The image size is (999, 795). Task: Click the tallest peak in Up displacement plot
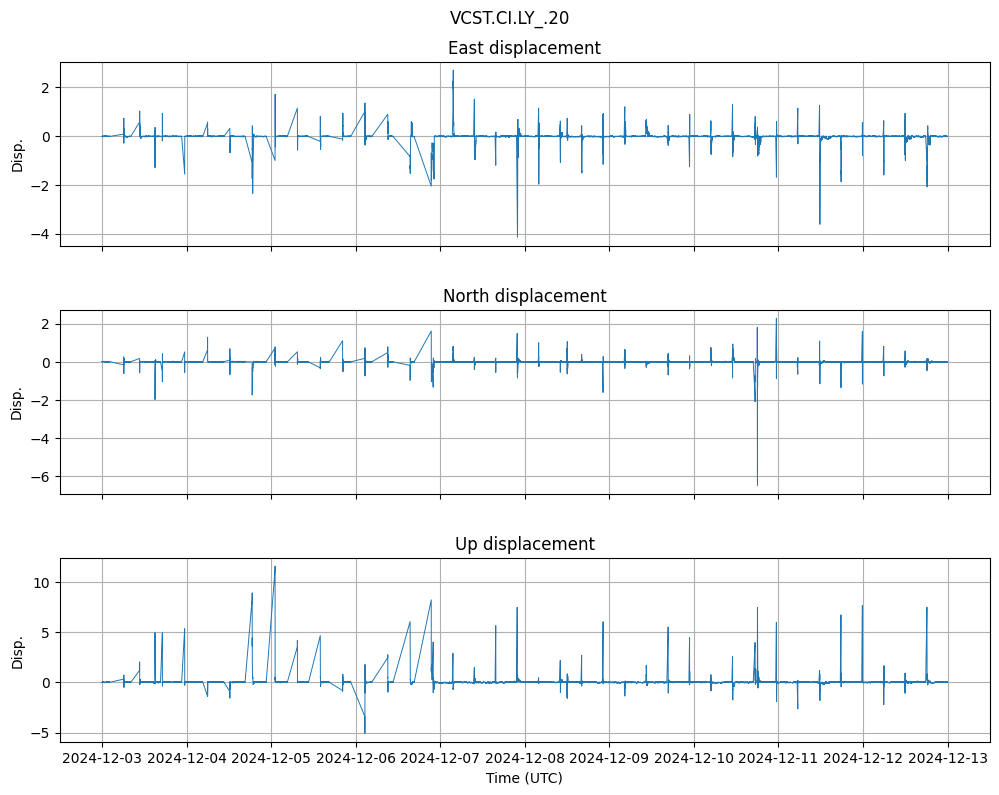pos(275,567)
